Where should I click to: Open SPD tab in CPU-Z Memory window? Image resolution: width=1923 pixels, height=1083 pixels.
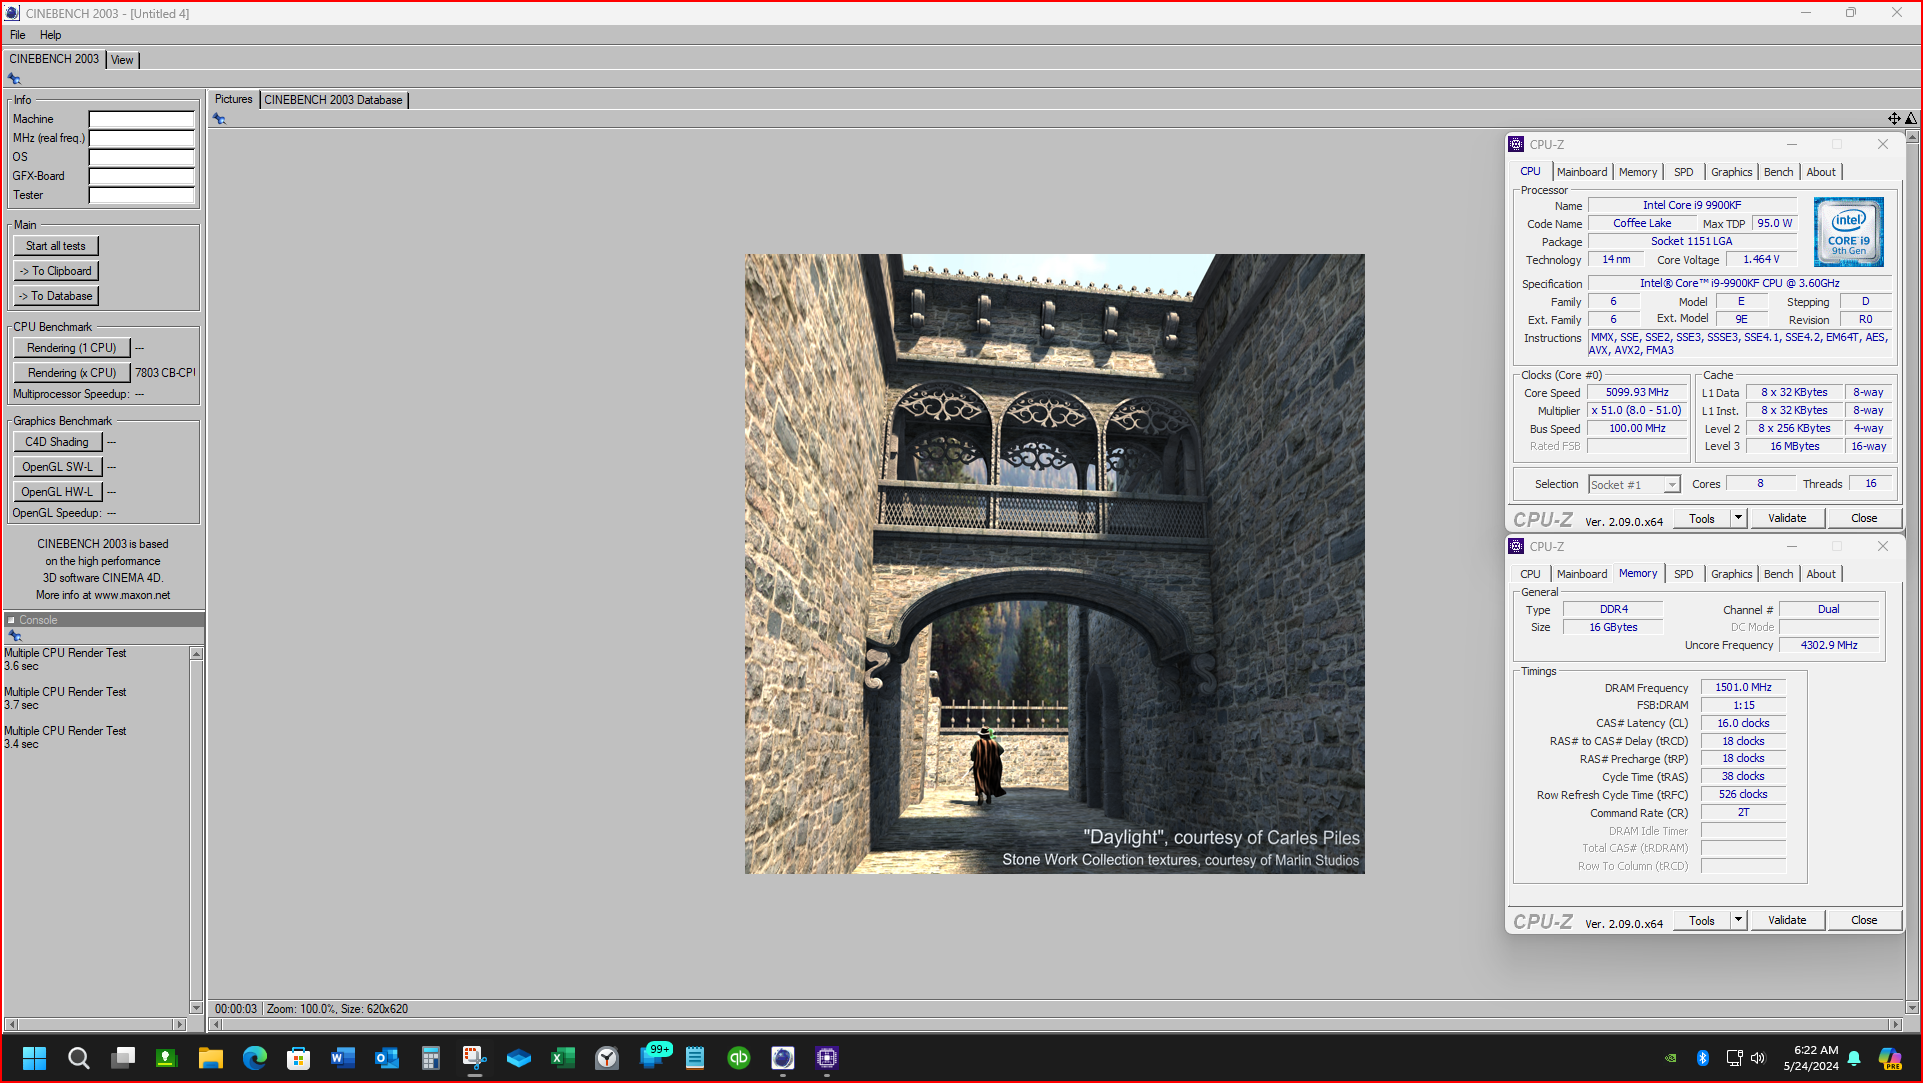coord(1684,574)
